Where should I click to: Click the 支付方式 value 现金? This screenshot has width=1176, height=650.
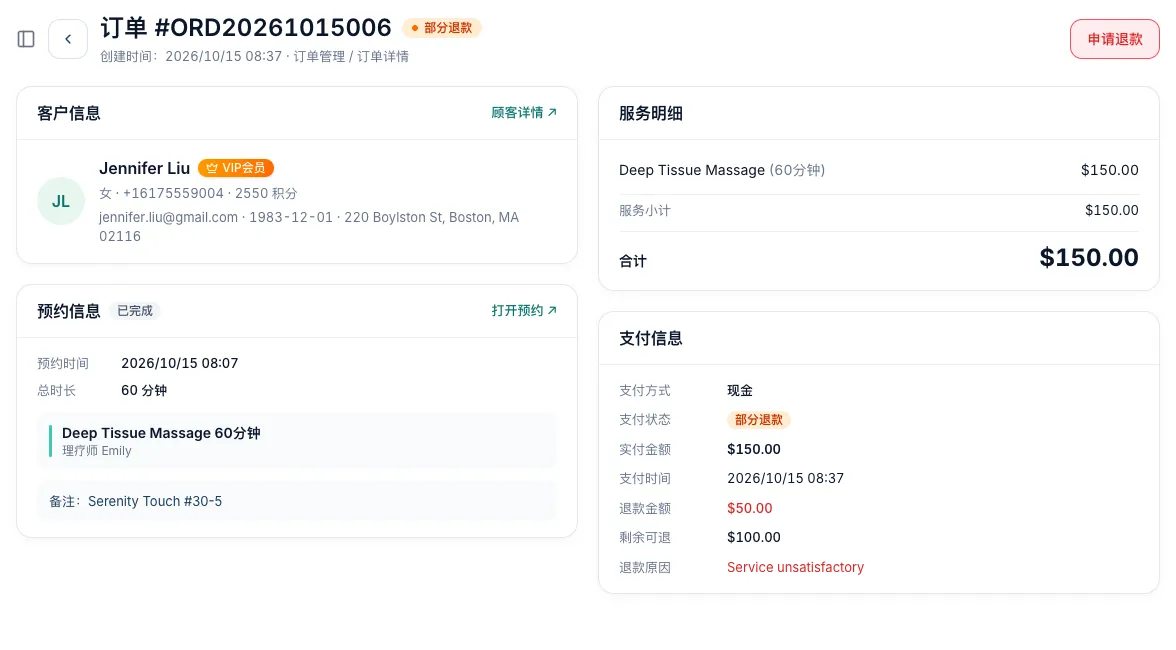point(740,391)
